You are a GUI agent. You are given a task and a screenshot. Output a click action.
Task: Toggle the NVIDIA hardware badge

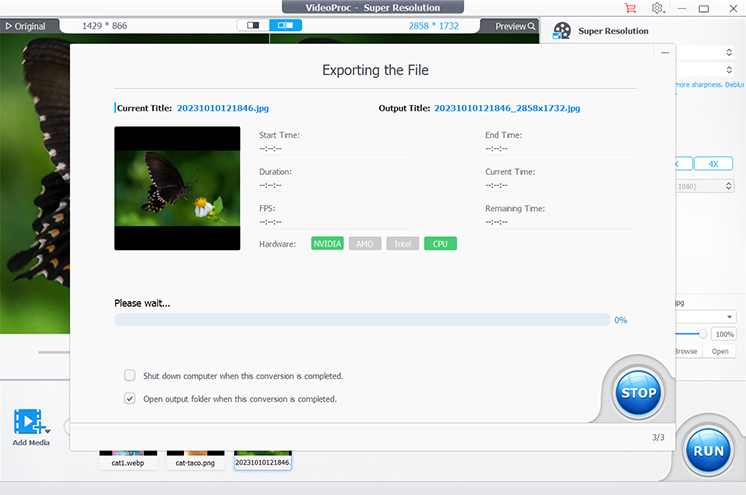pos(327,244)
